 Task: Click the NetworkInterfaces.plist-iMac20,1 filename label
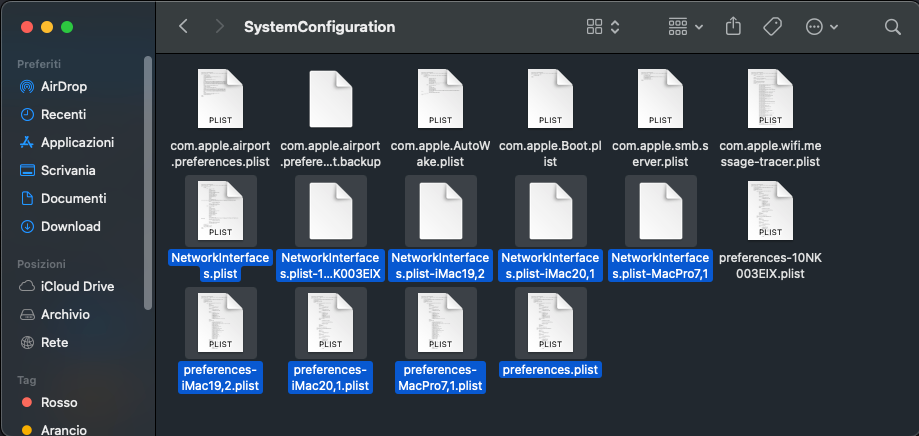pyautogui.click(x=550, y=265)
